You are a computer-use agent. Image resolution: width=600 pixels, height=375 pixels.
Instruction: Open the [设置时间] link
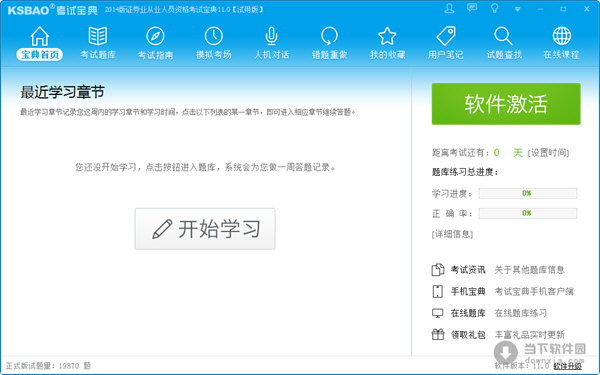548,153
